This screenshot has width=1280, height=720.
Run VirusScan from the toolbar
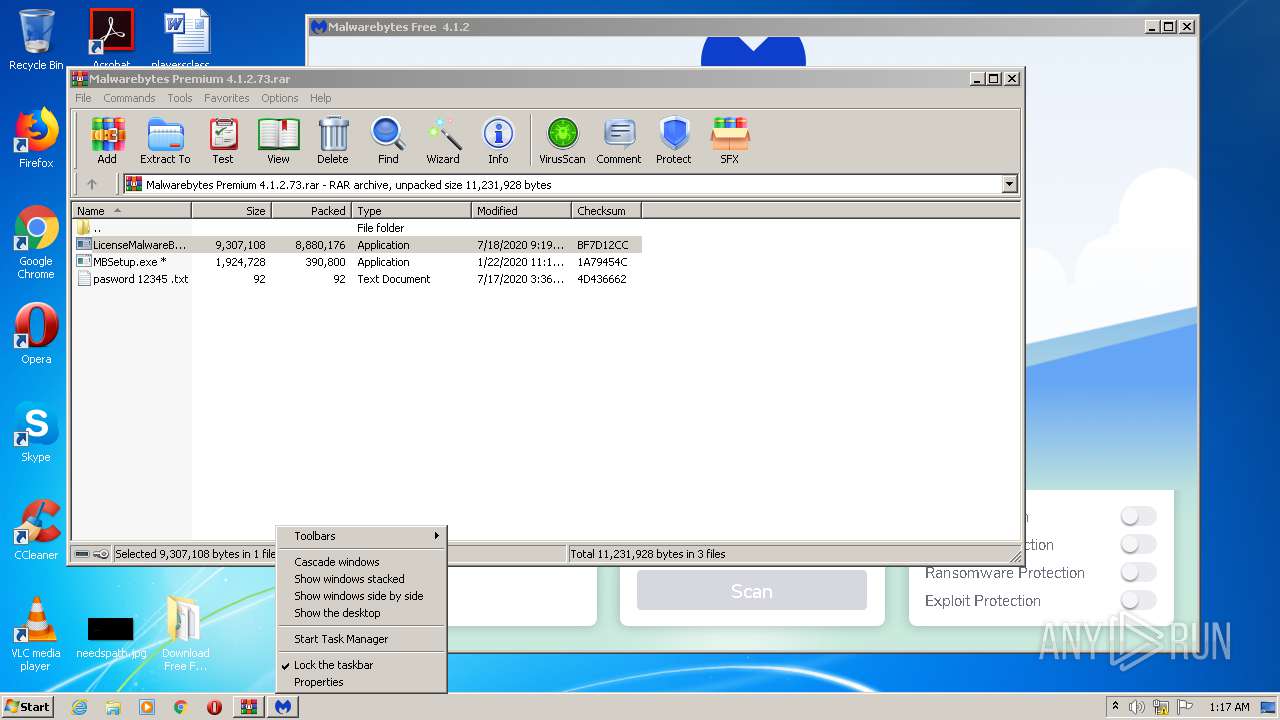(562, 141)
